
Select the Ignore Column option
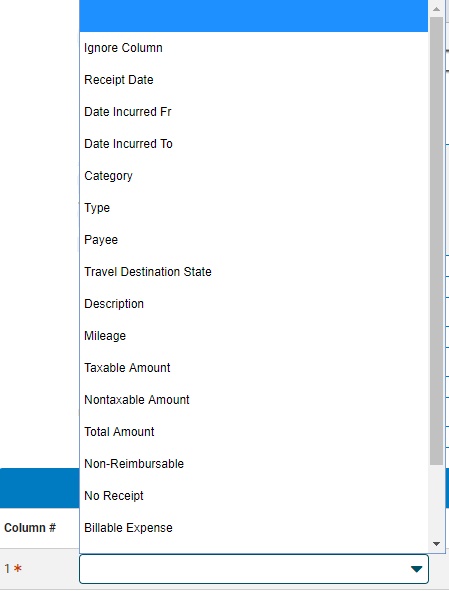pyautogui.click(x=254, y=48)
